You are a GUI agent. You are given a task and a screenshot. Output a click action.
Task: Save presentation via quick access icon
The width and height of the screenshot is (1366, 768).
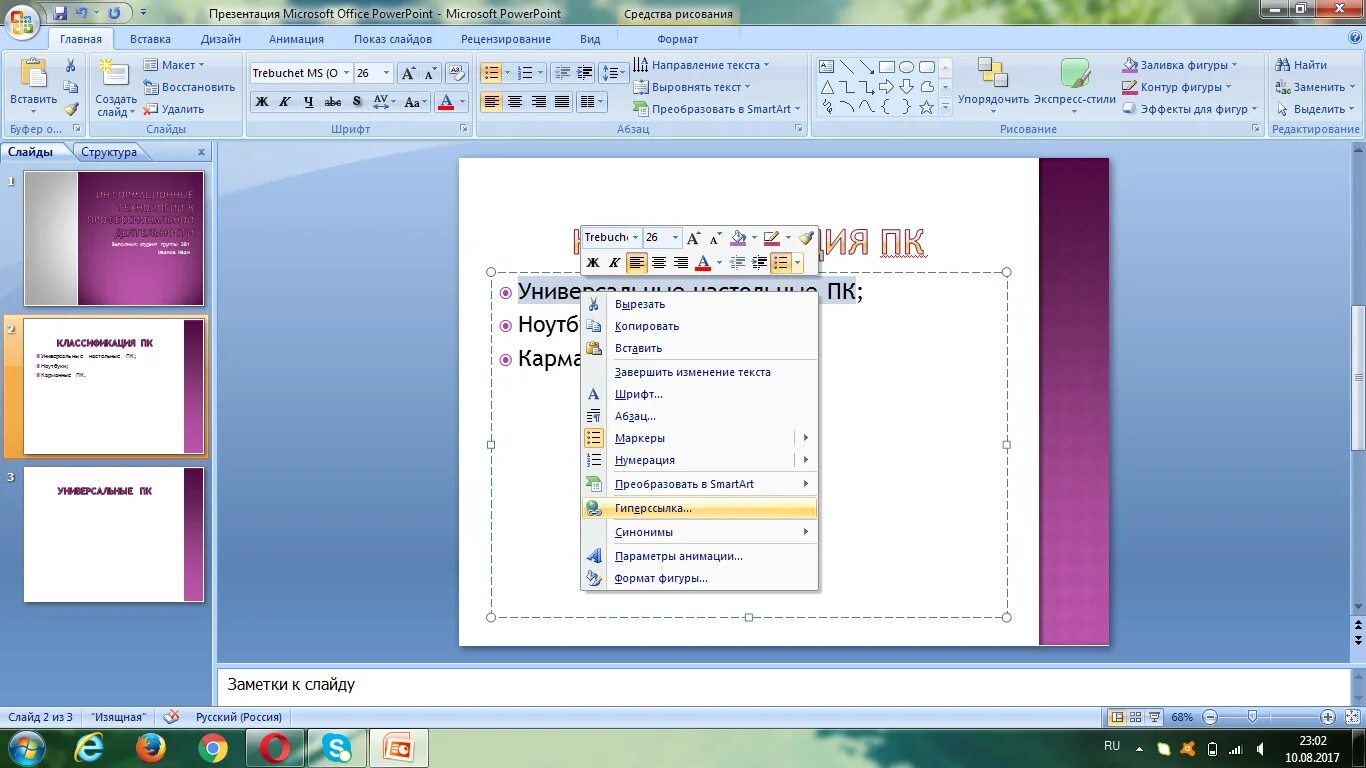(x=60, y=13)
